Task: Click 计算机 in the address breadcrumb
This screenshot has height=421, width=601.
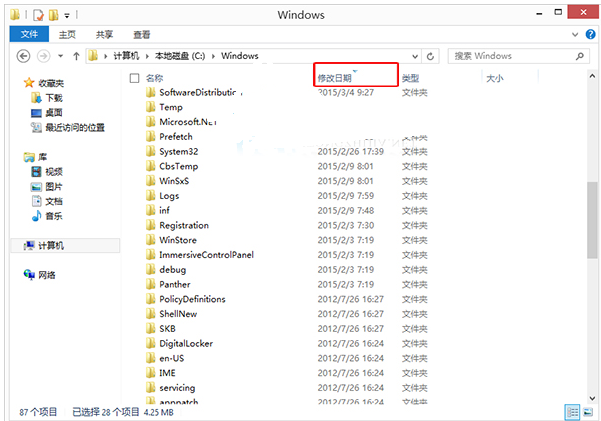Action: click(126, 56)
